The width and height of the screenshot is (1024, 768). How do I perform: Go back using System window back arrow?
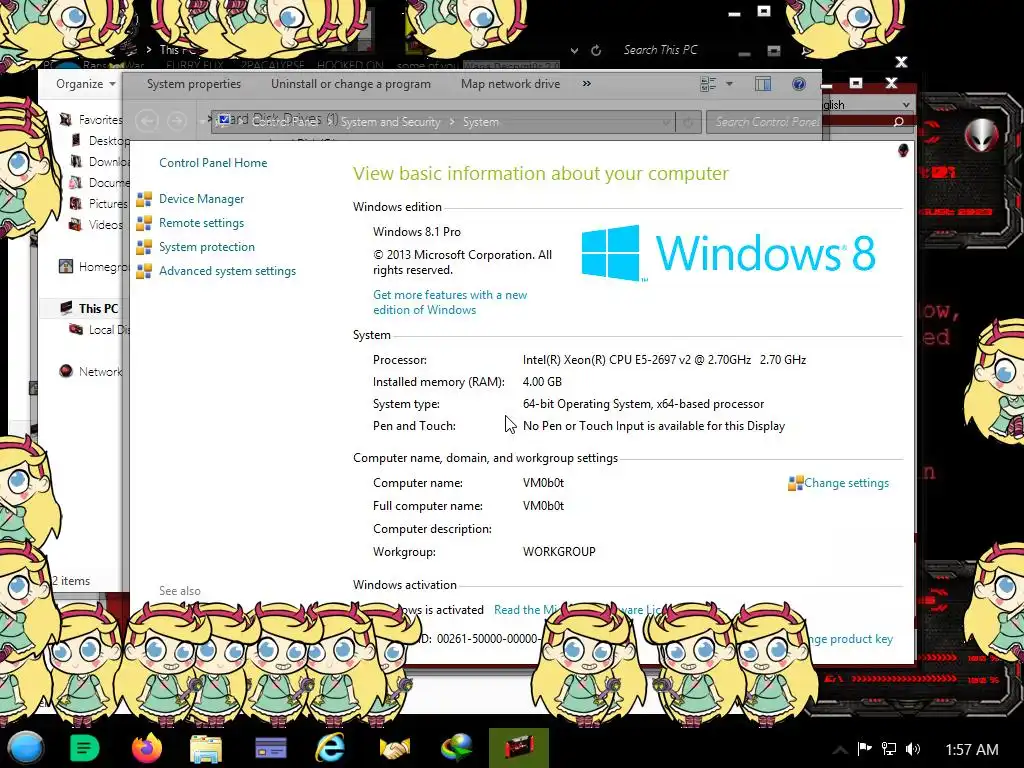[147, 121]
